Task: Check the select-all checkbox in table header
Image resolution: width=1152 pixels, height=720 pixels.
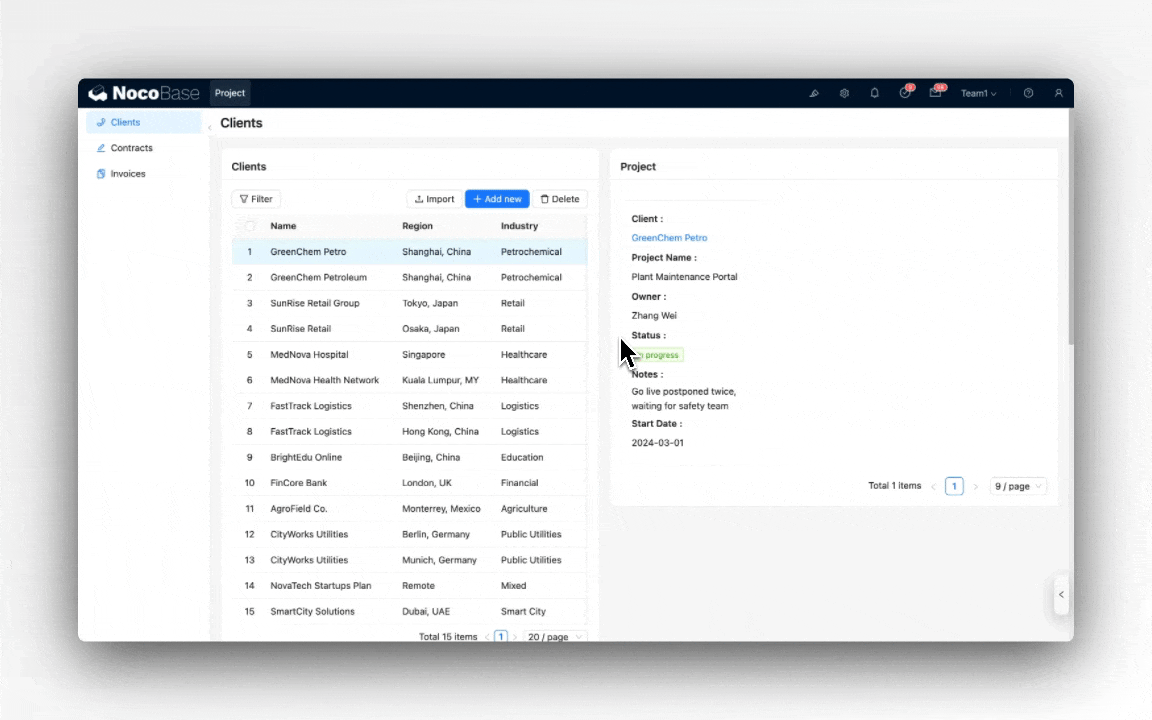Action: click(x=249, y=226)
